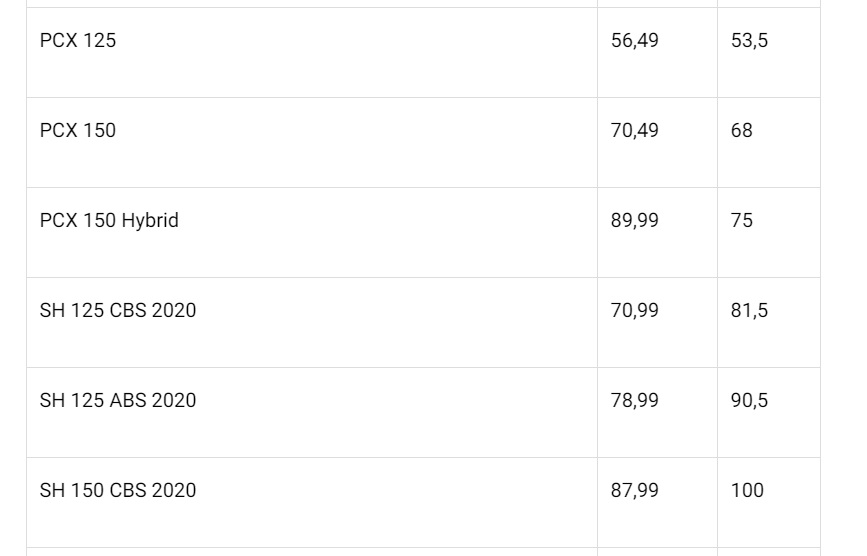Select the 56,49 price cell
This screenshot has height=556, width=867.
635,41
